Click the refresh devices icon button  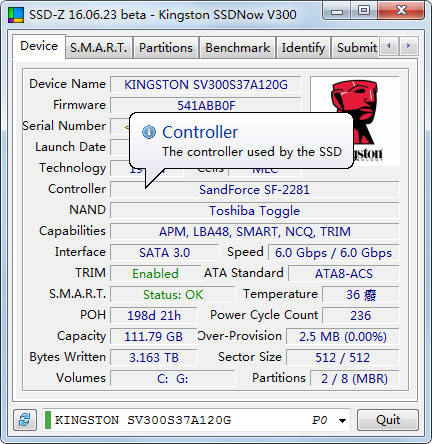click(x=25, y=420)
